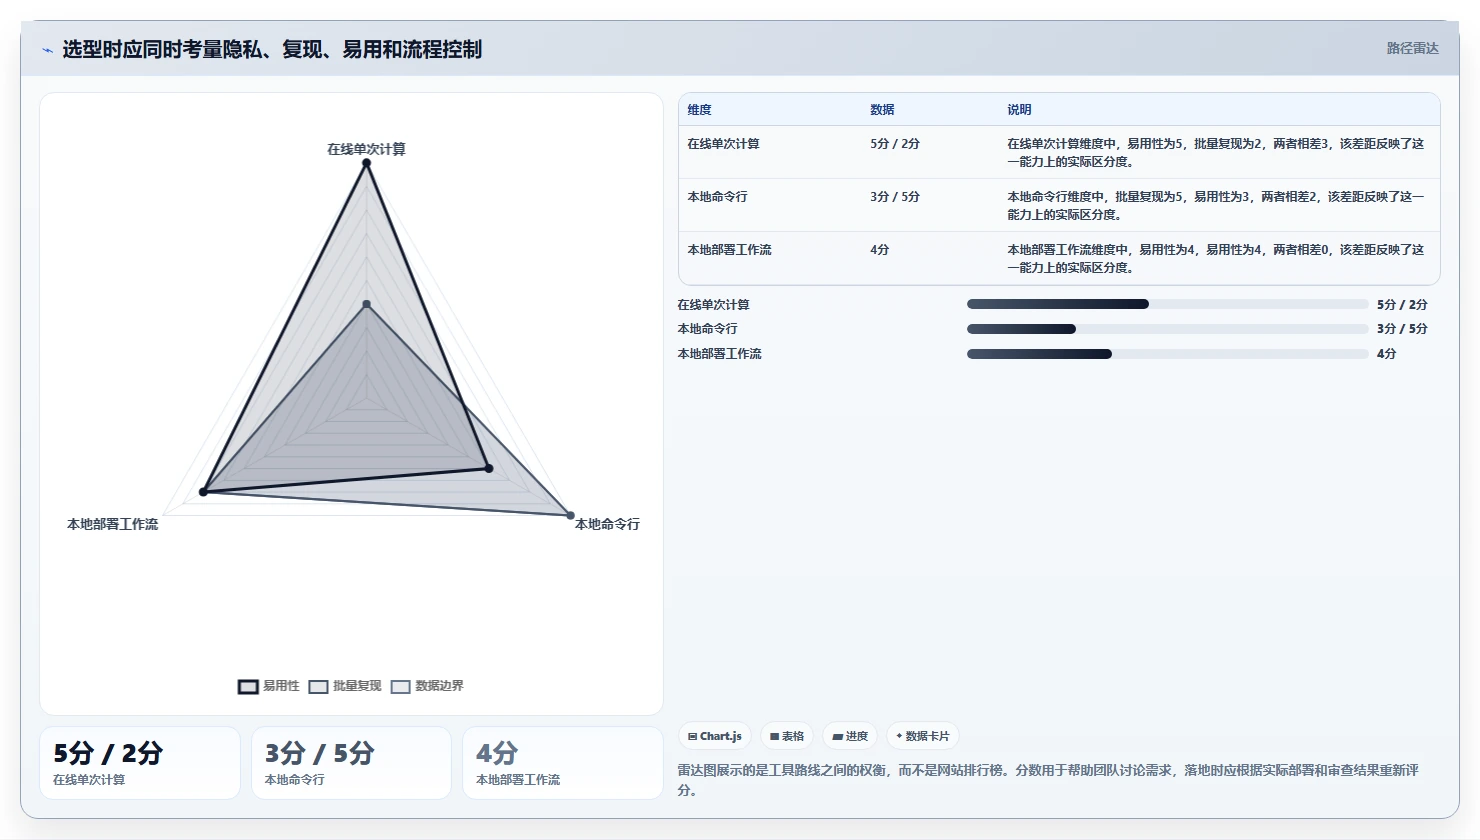Click the 5分 / 2分 value beside its progress bar
This screenshot has height=840, width=1480.
[1402, 305]
